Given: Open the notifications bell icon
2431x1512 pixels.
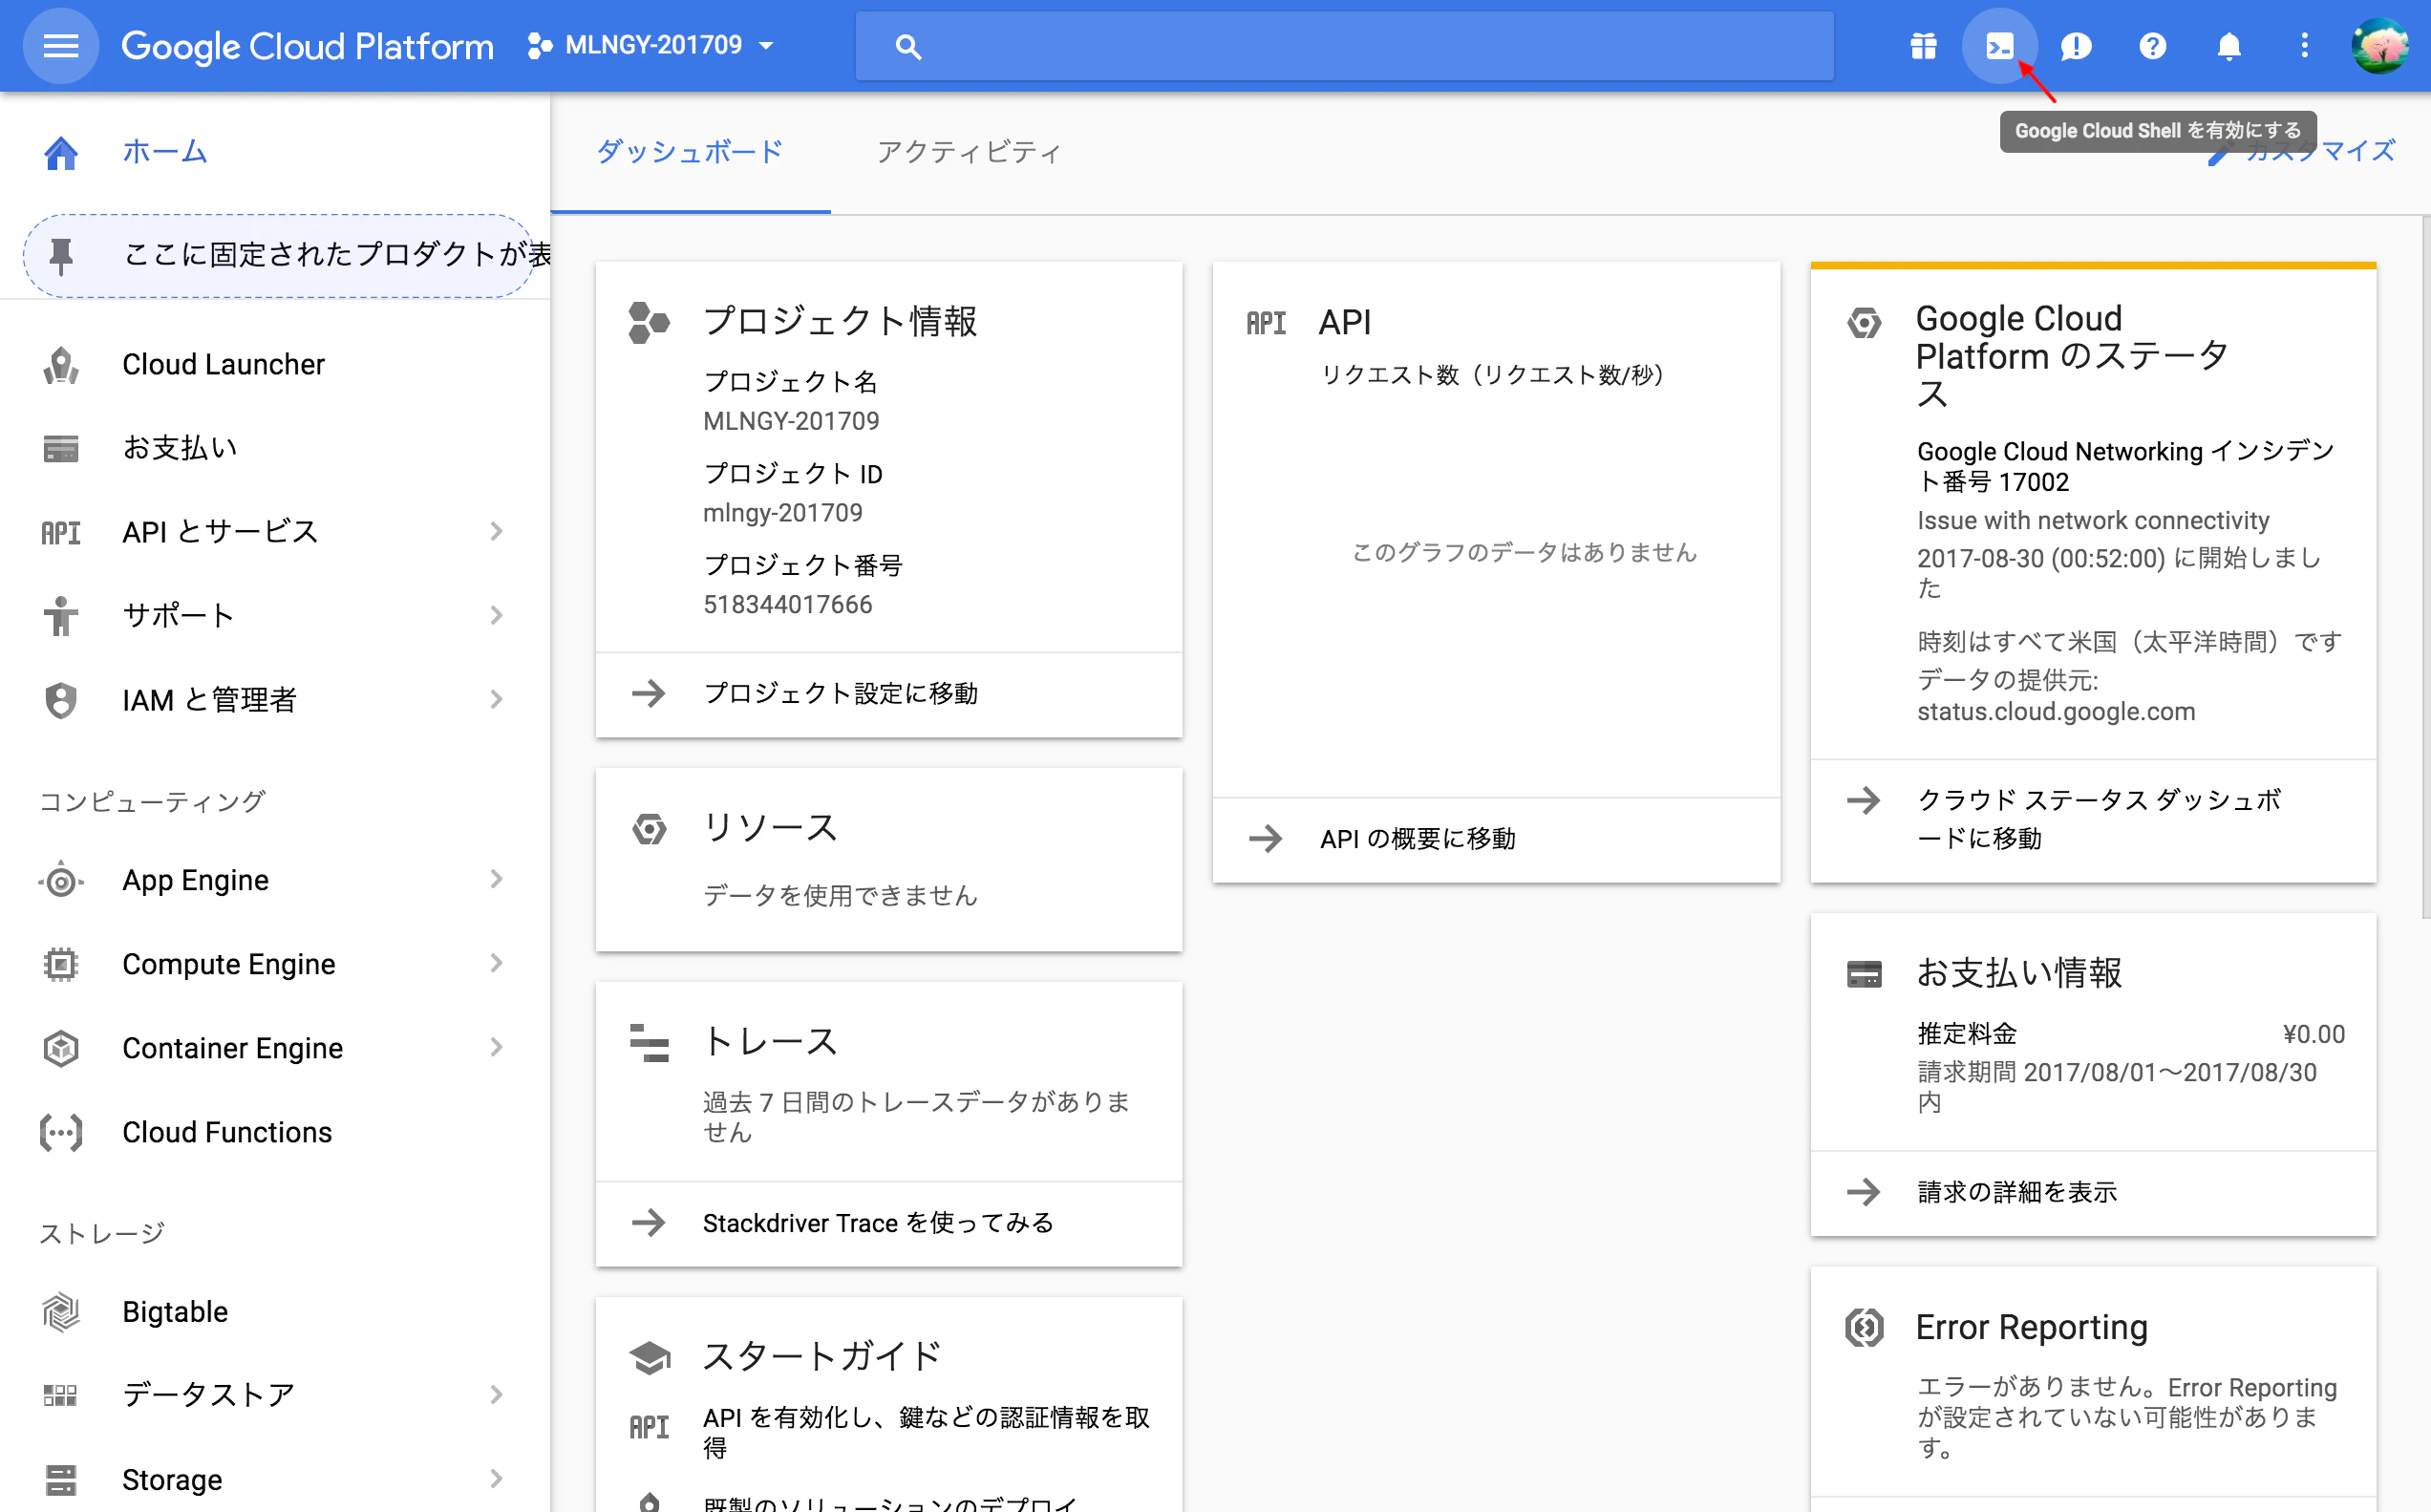Looking at the screenshot, I should pyautogui.click(x=2229, y=46).
